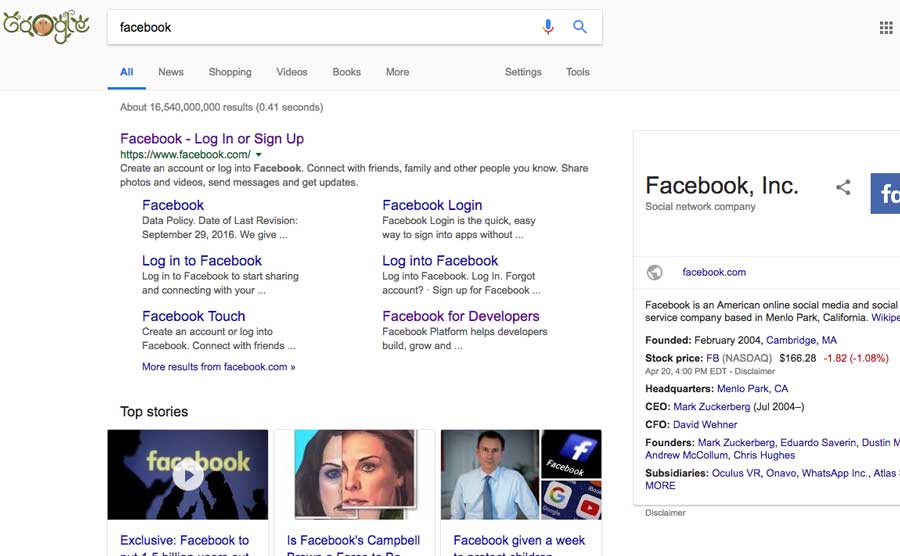Image resolution: width=900 pixels, height=556 pixels.
Task: Open the 'Onavo' subsidiary link
Action: coord(781,473)
